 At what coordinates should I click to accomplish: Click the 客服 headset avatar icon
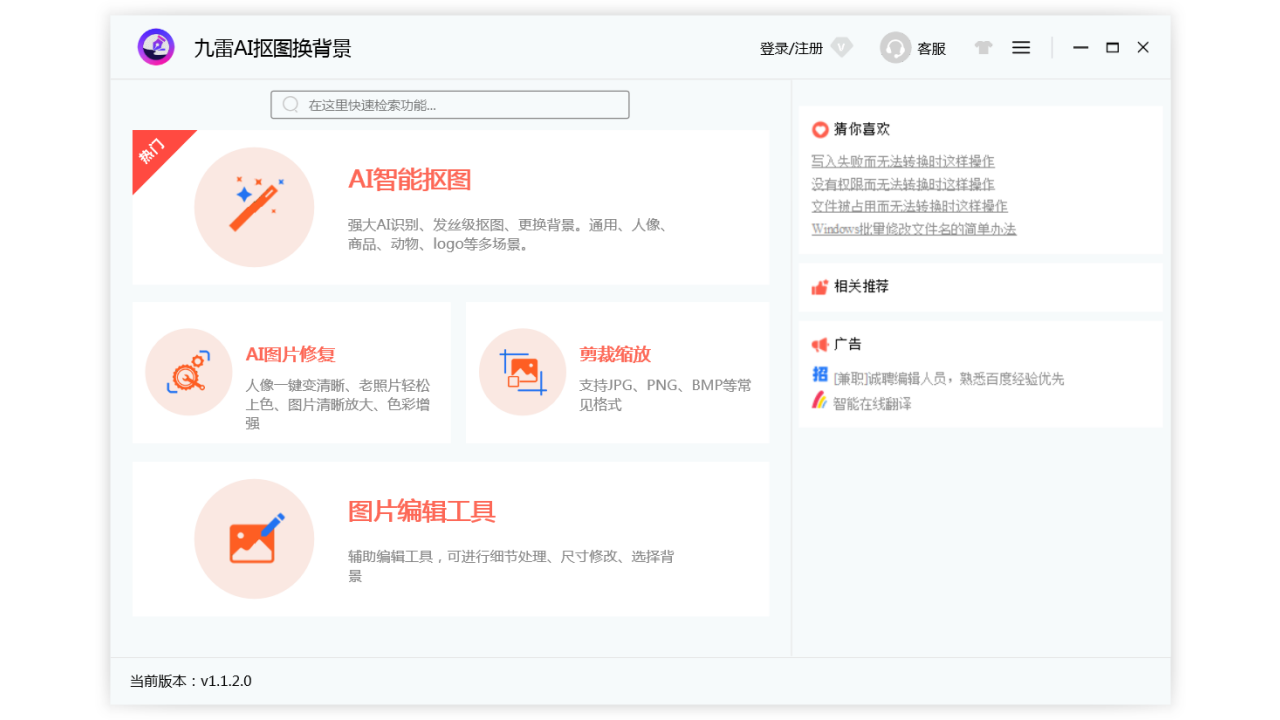895,47
